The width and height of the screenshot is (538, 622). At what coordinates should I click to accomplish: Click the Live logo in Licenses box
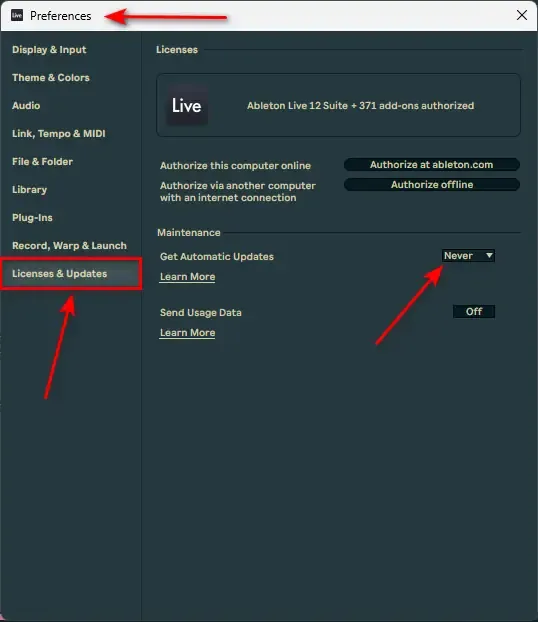[186, 106]
